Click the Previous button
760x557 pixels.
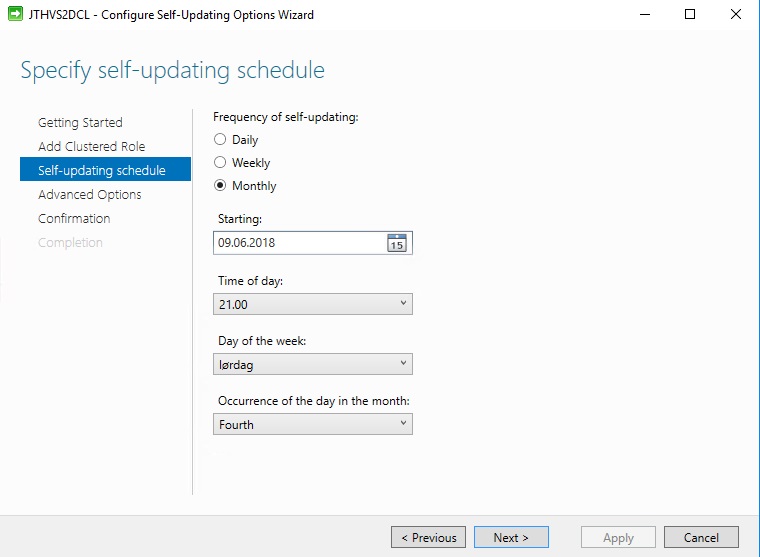(x=428, y=537)
